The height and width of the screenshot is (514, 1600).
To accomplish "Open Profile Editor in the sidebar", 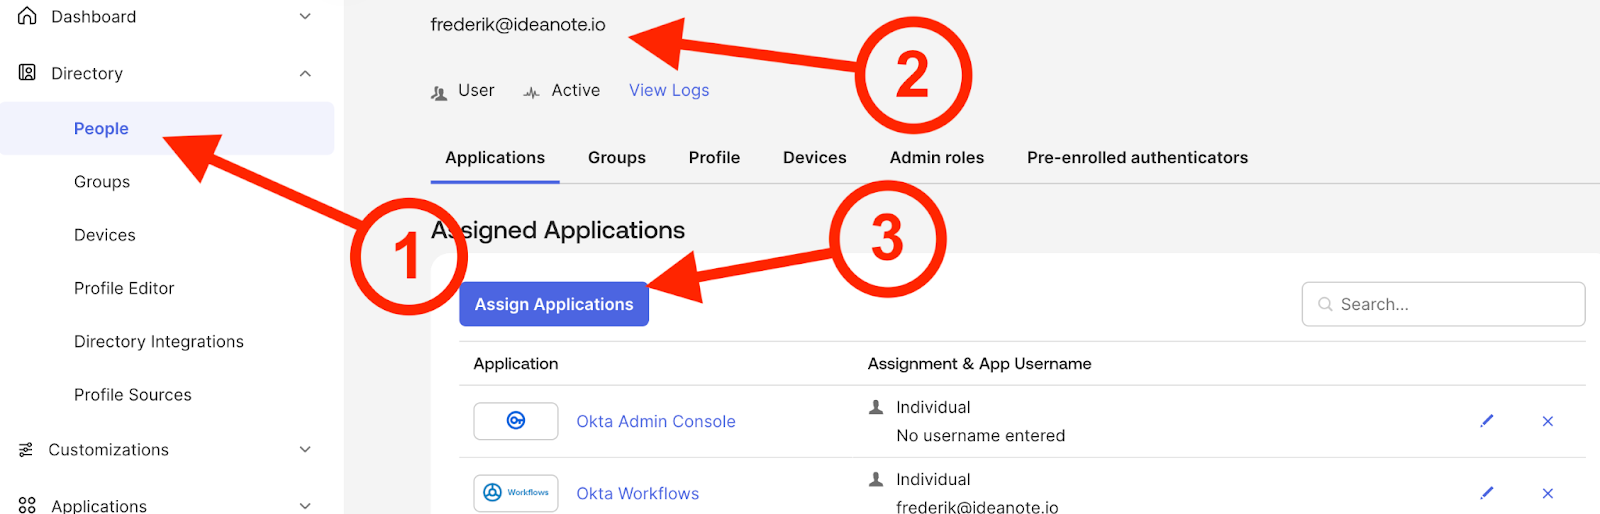I will pyautogui.click(x=124, y=288).
